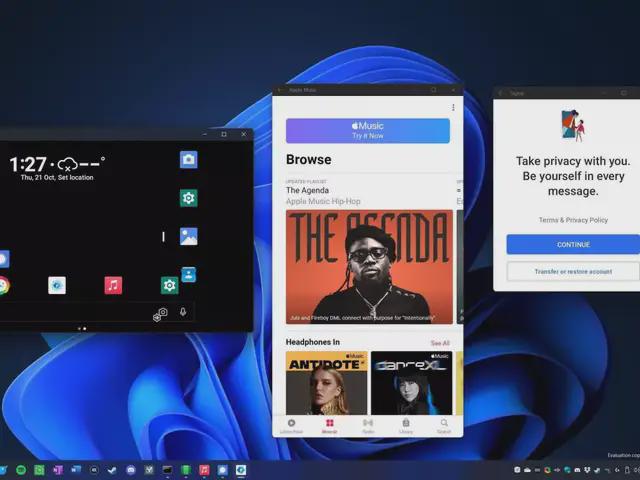Open the Library tab in Apple Music
The height and width of the screenshot is (480, 640).
(x=406, y=425)
